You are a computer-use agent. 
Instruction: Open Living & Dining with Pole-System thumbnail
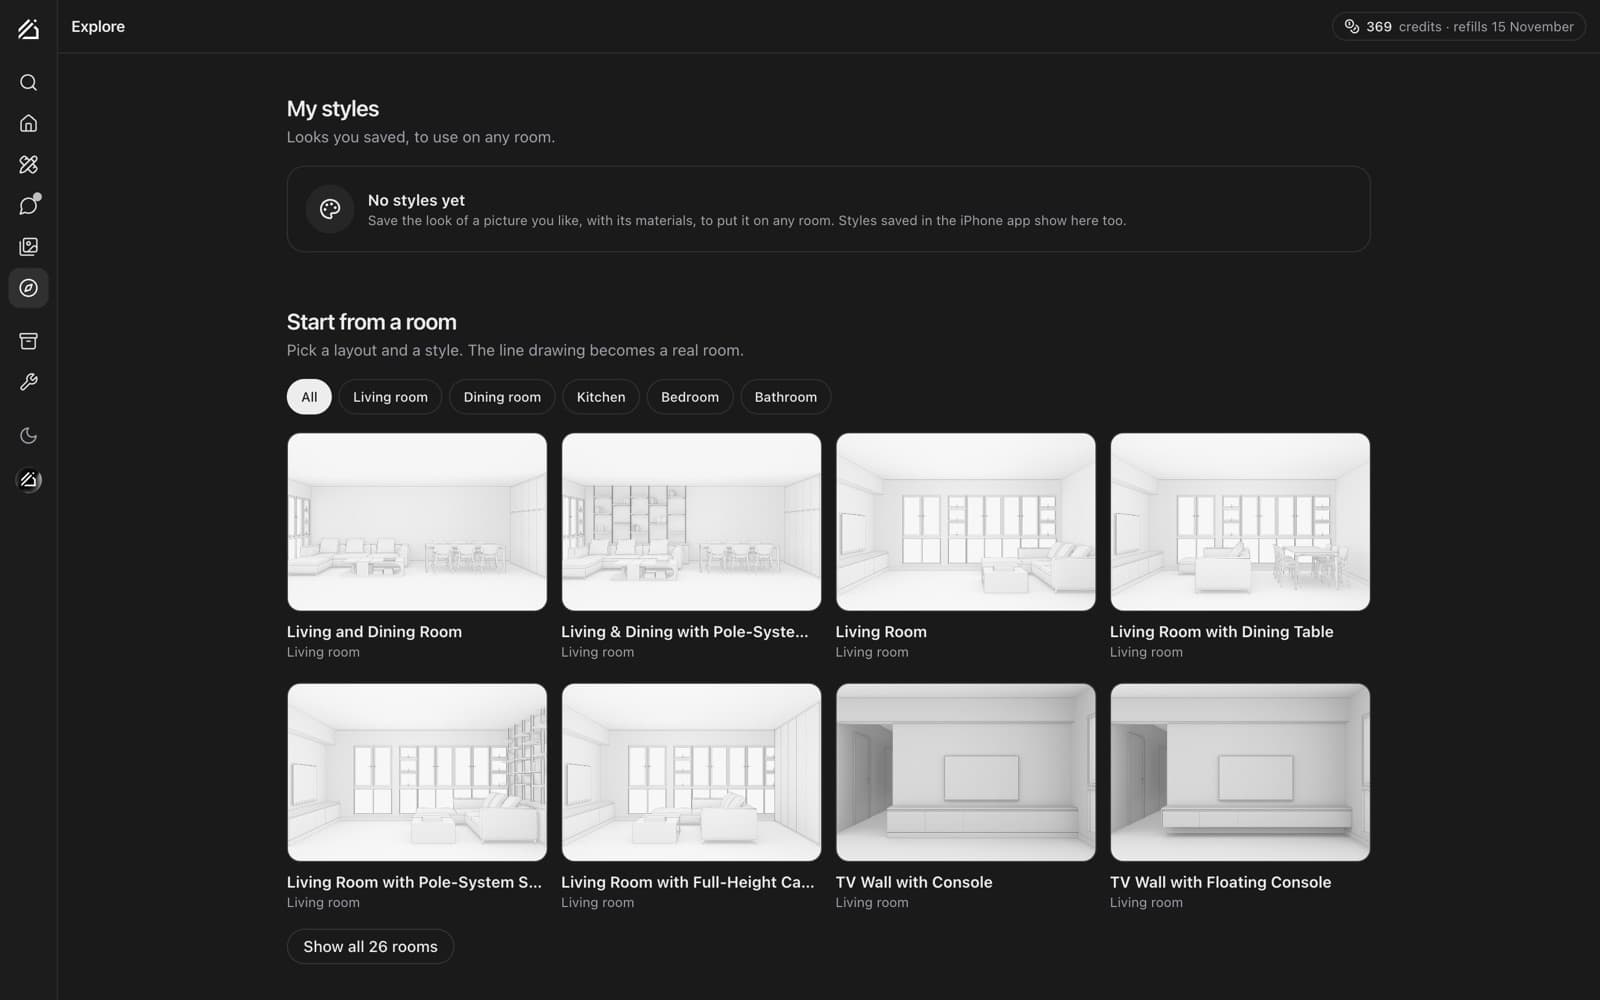click(x=691, y=522)
